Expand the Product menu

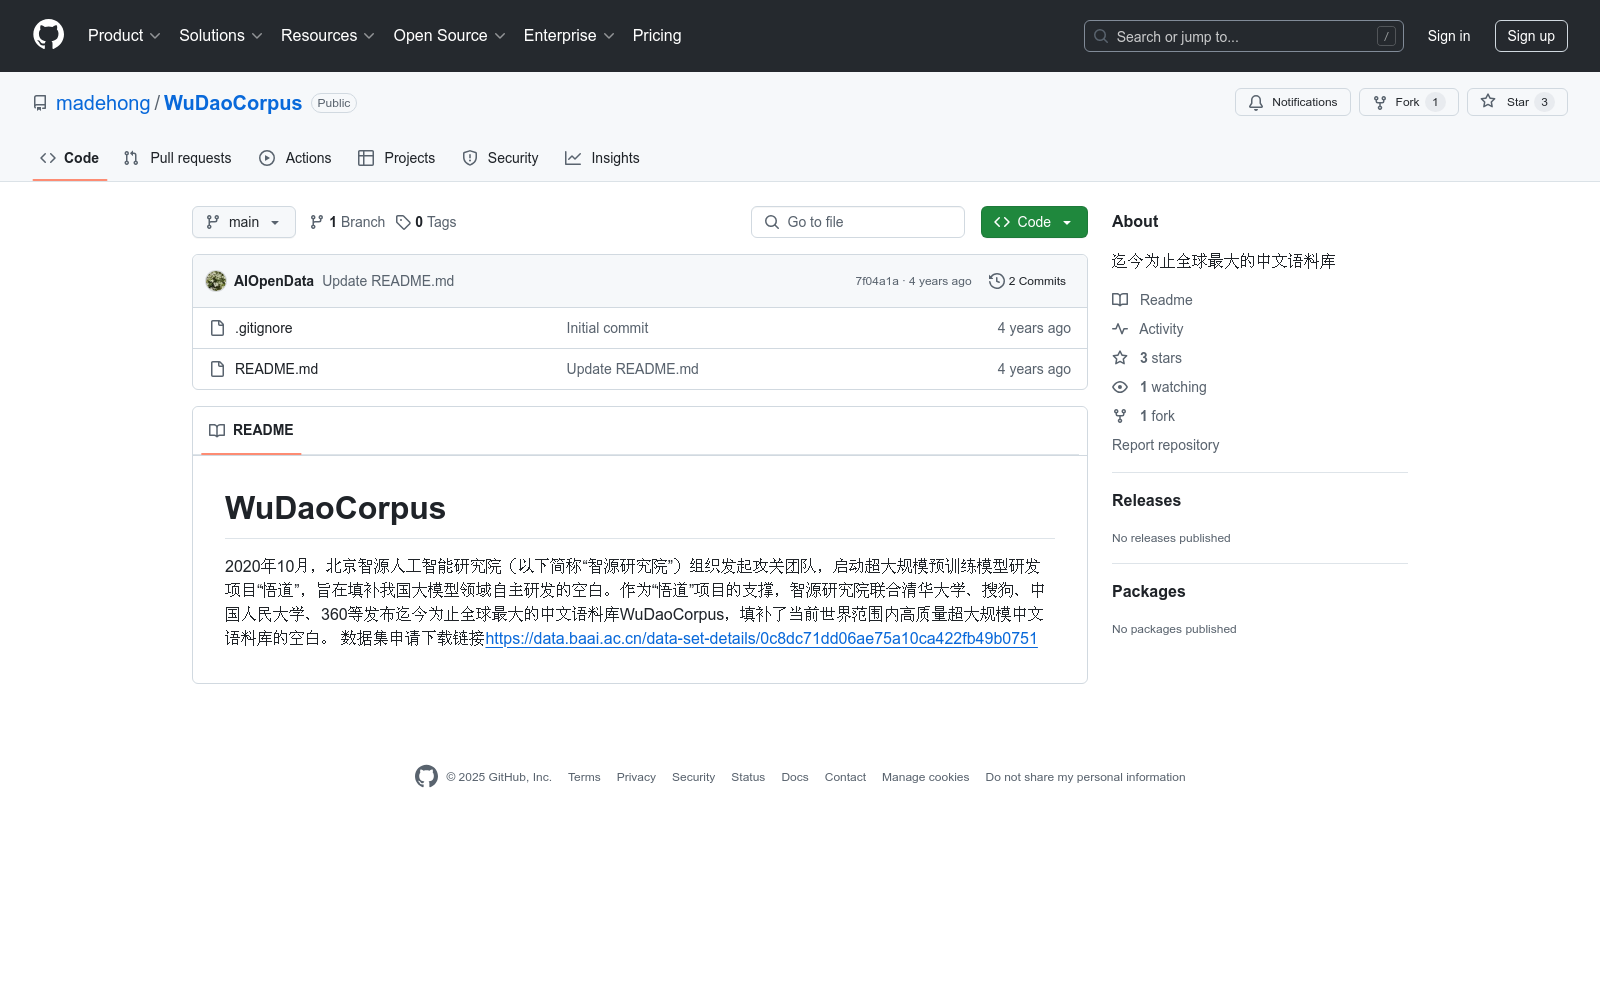click(124, 35)
